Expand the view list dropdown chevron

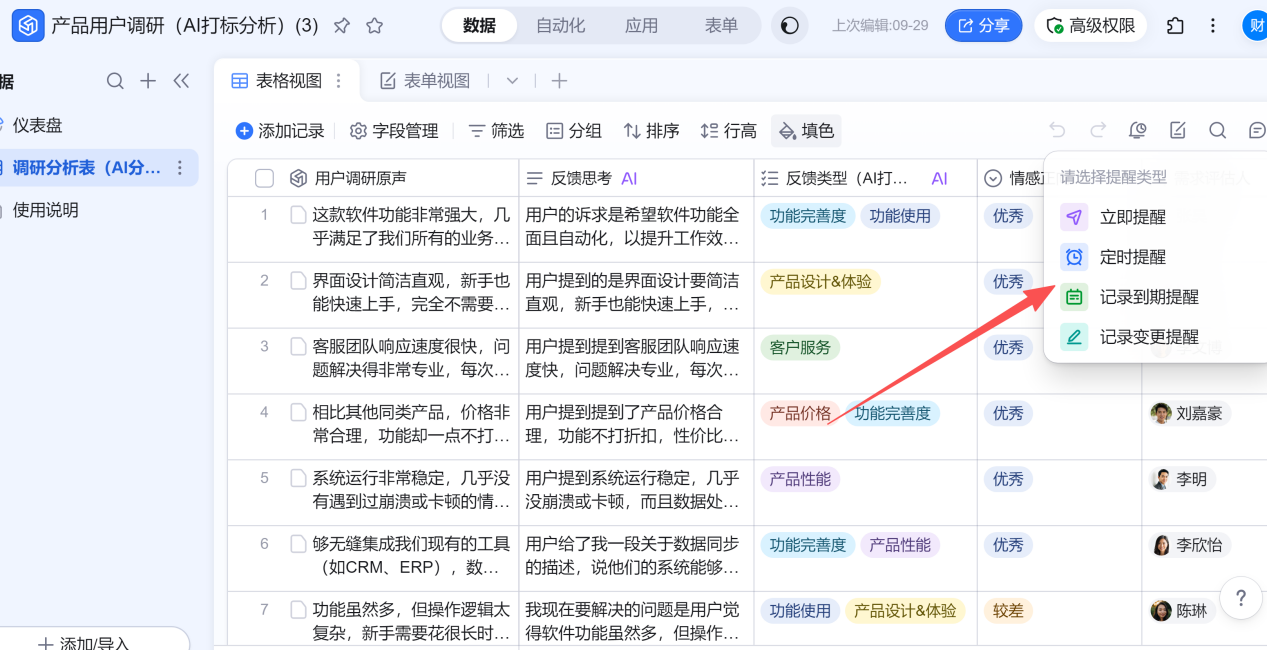(x=512, y=81)
